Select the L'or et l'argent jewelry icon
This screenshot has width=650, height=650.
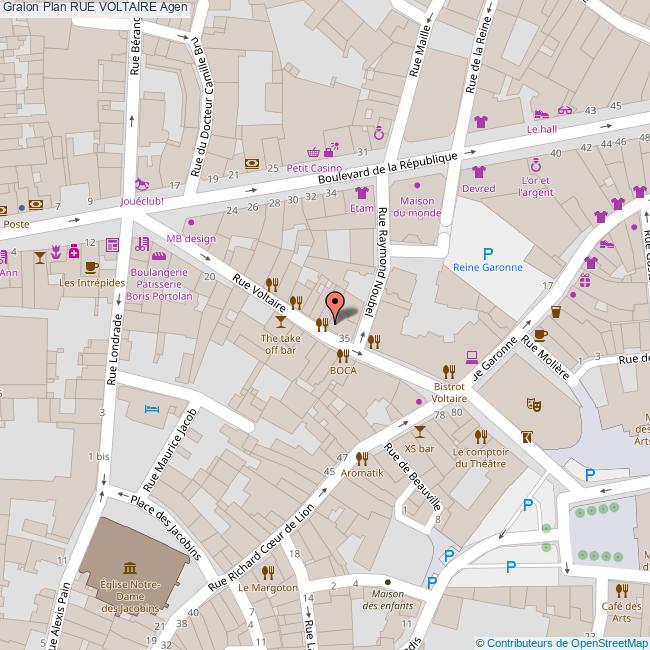[536, 163]
